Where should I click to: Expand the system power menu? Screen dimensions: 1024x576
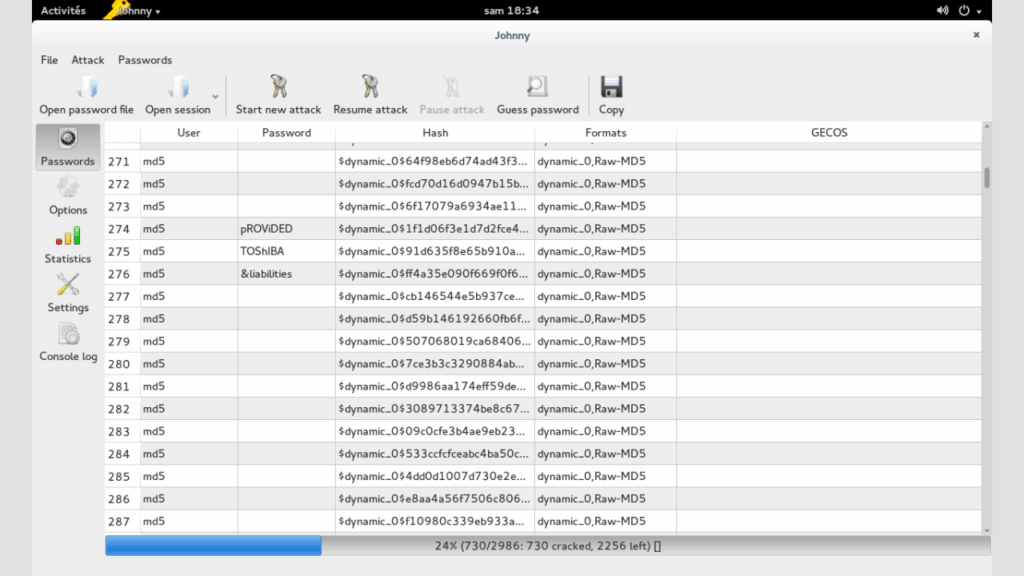click(x=968, y=11)
